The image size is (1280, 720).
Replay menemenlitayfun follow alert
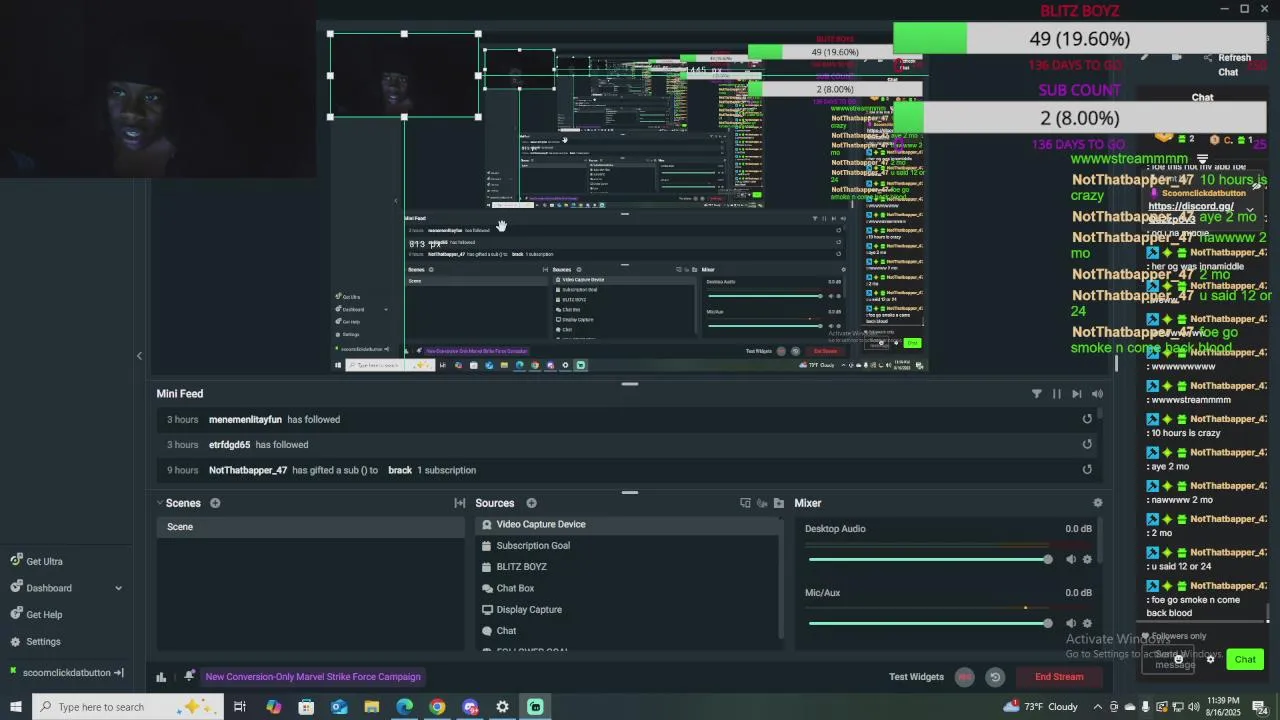[x=1087, y=420]
